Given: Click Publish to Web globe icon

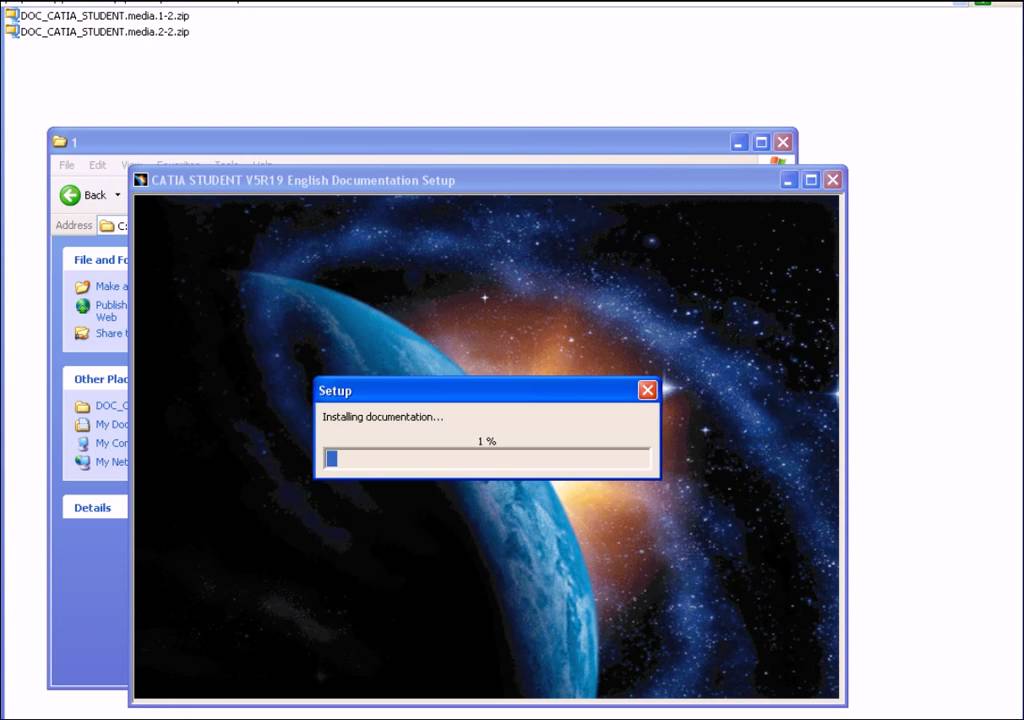Looking at the screenshot, I should [x=82, y=306].
